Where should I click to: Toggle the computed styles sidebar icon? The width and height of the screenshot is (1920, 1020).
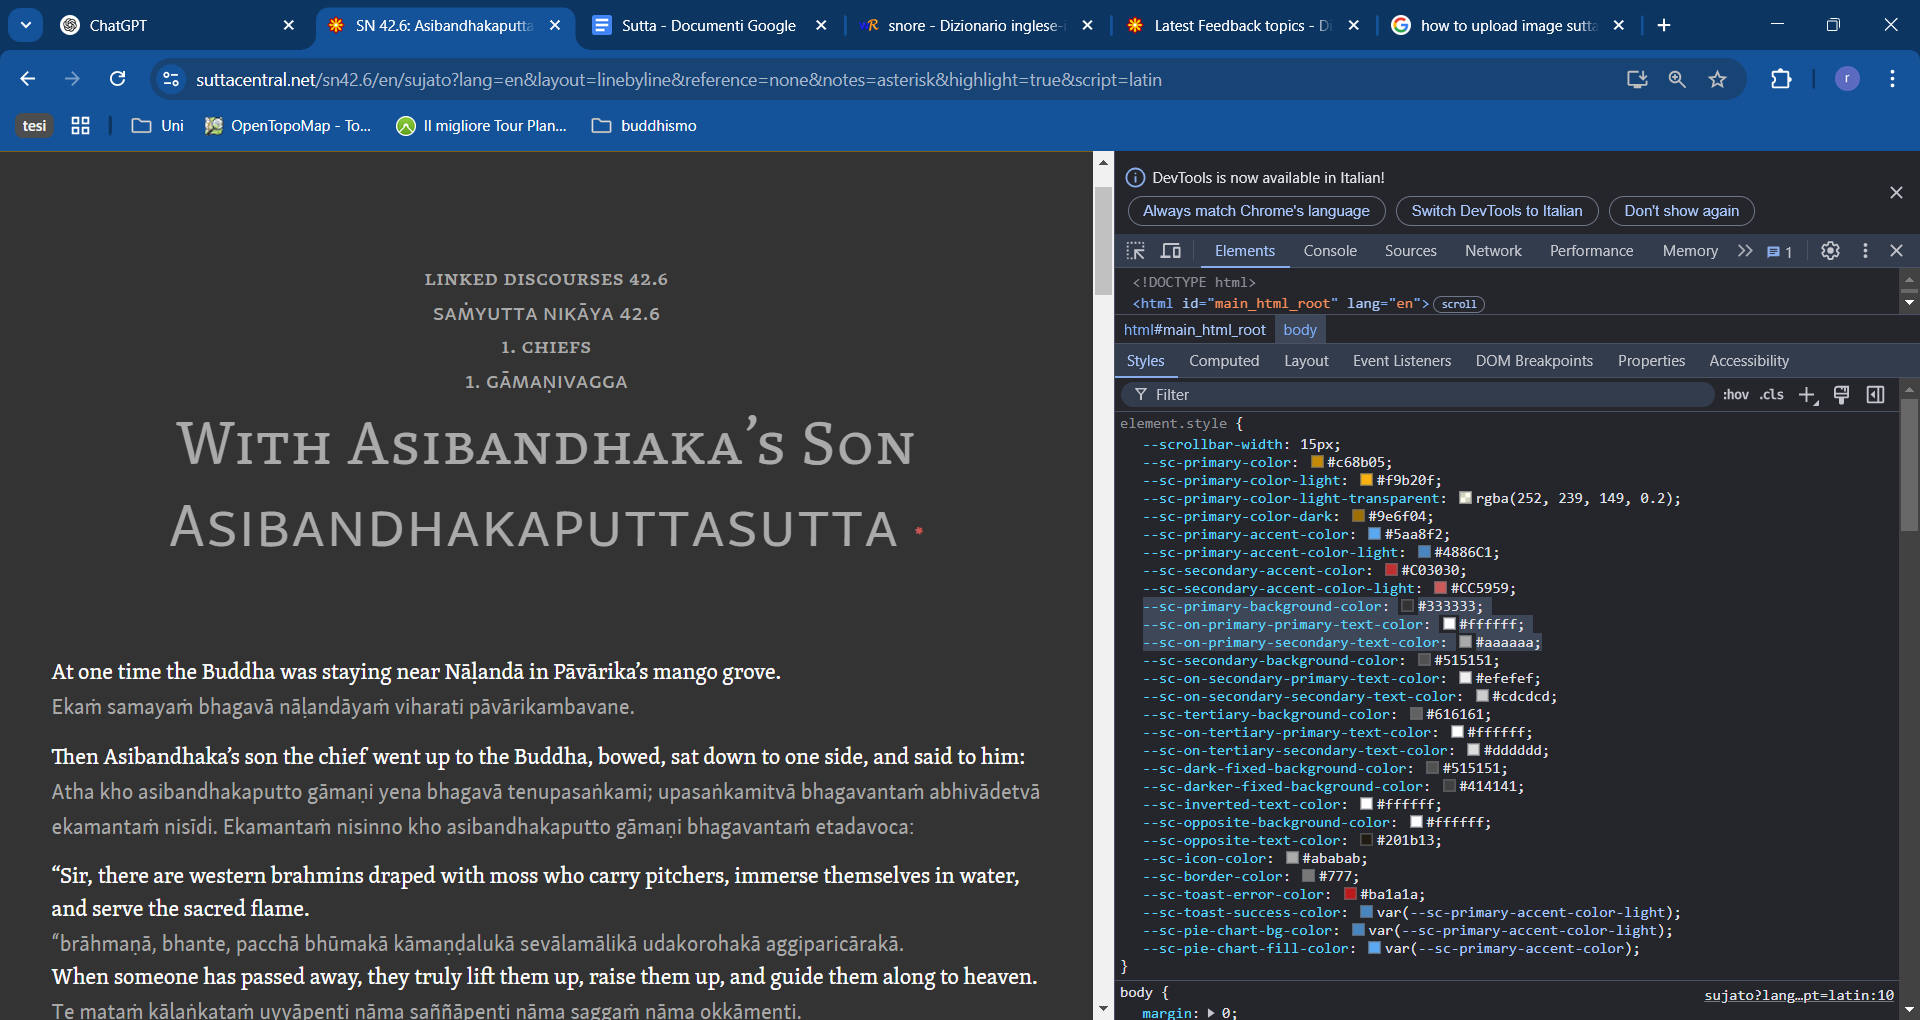pos(1875,395)
